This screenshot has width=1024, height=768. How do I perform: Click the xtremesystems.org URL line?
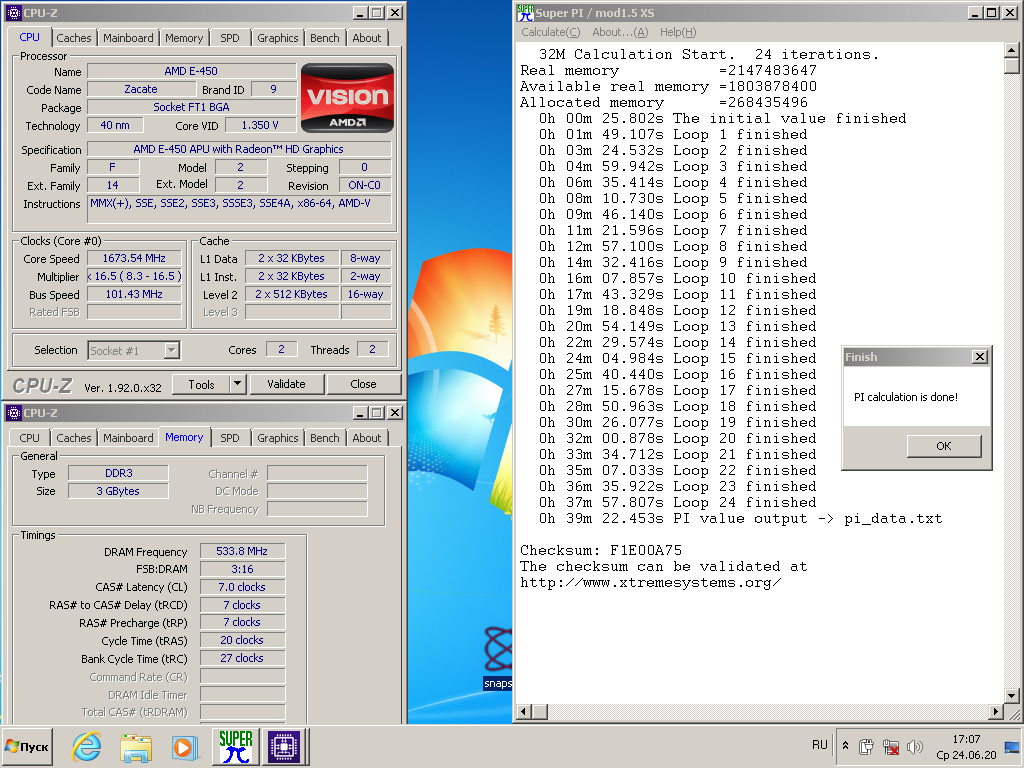pyautogui.click(x=650, y=582)
